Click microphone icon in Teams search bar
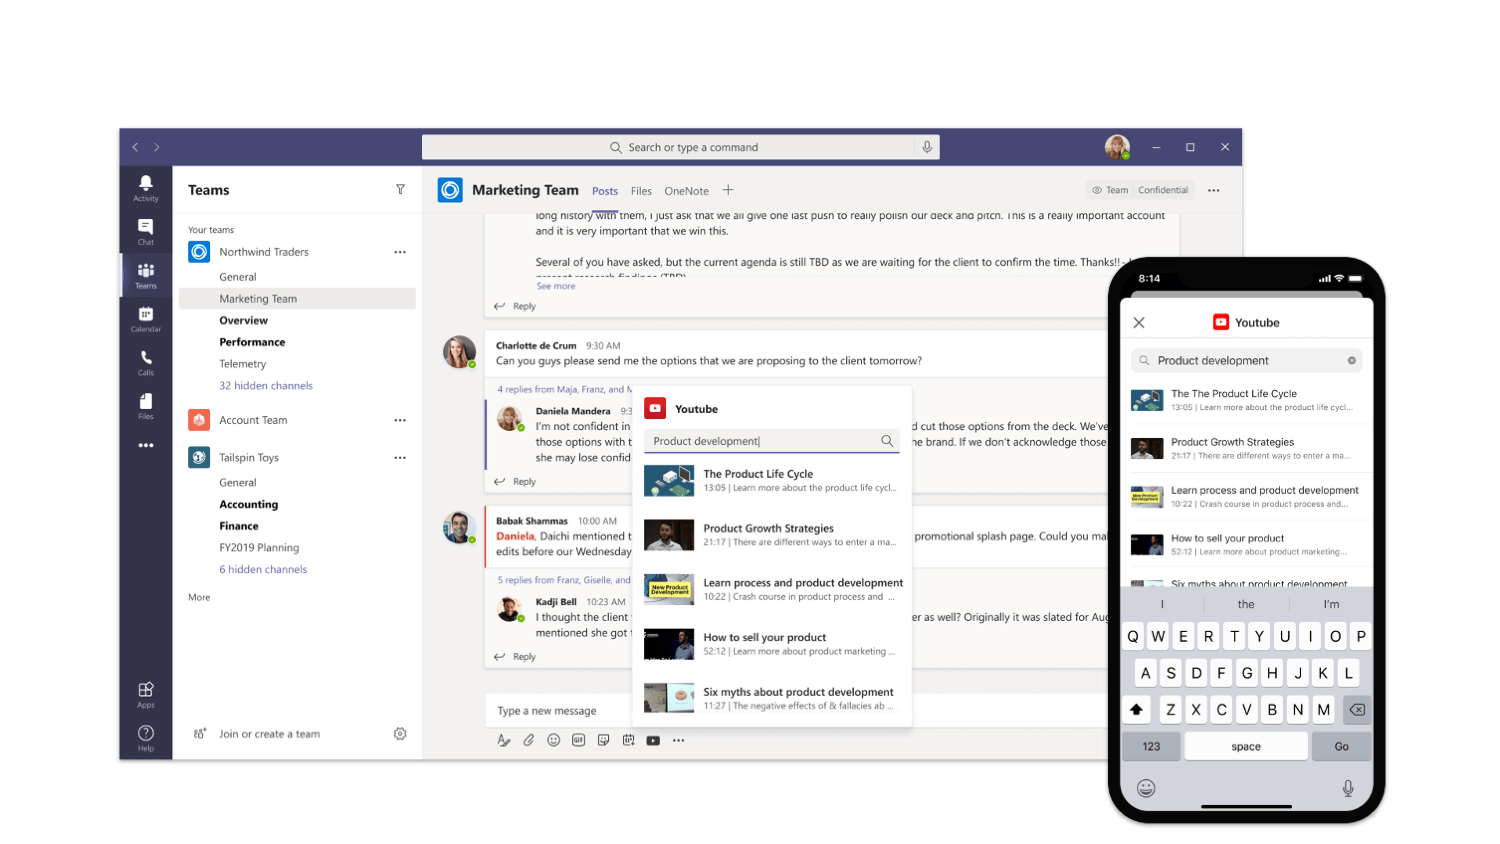The image size is (1500, 844). [927, 147]
